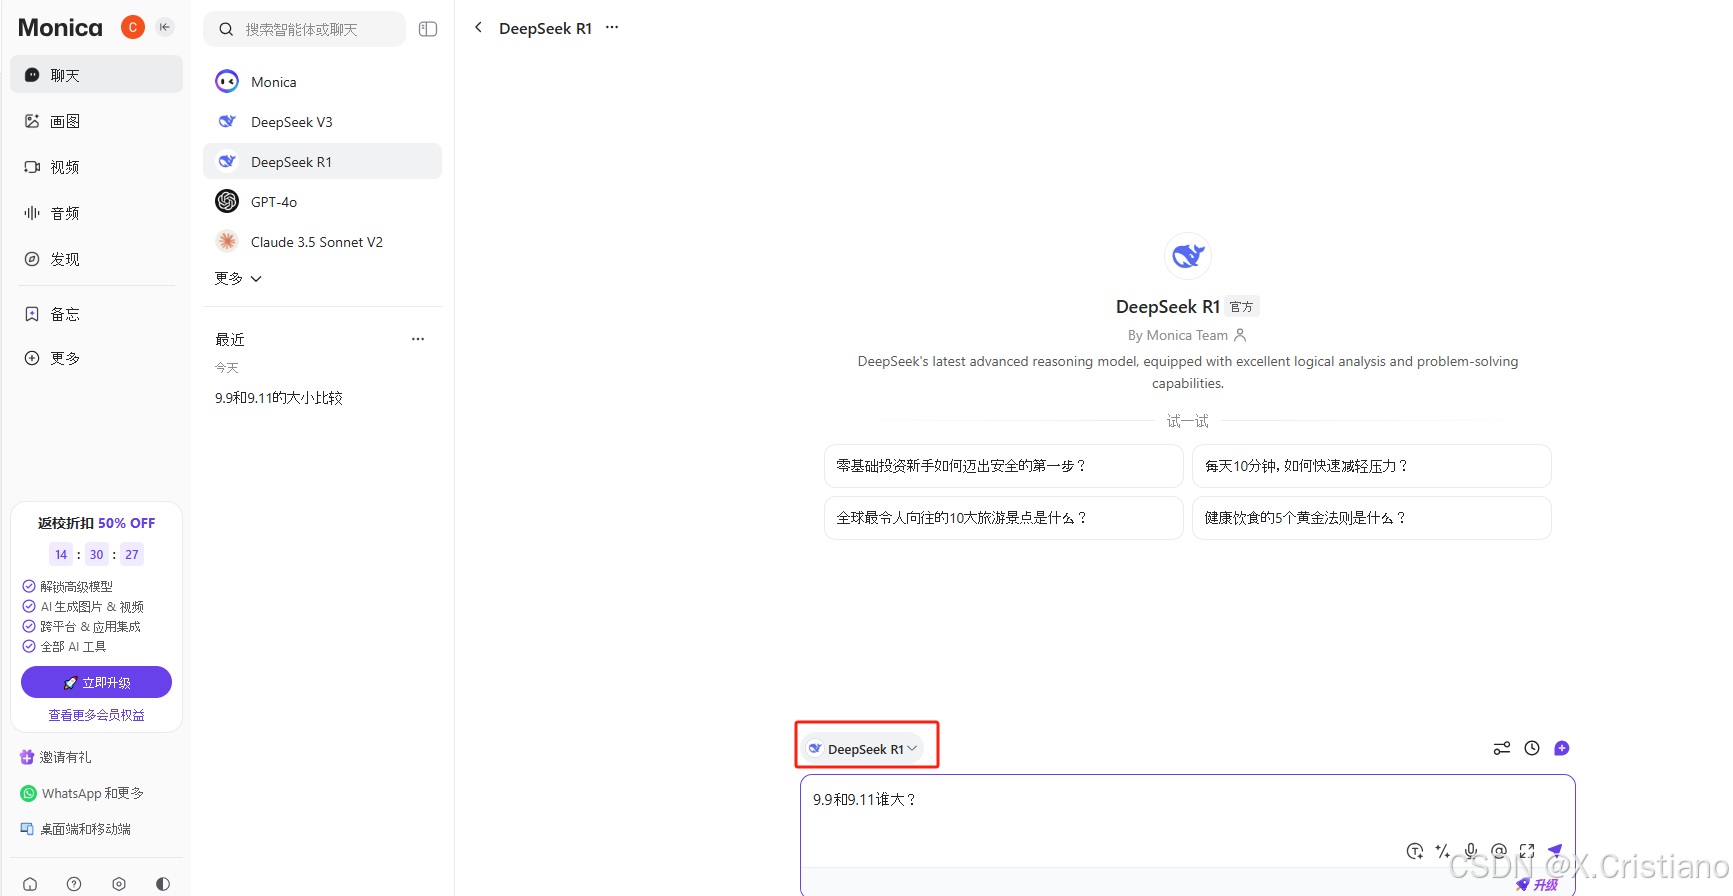
Task: Open the 聊天 chat section
Action: coord(96,75)
